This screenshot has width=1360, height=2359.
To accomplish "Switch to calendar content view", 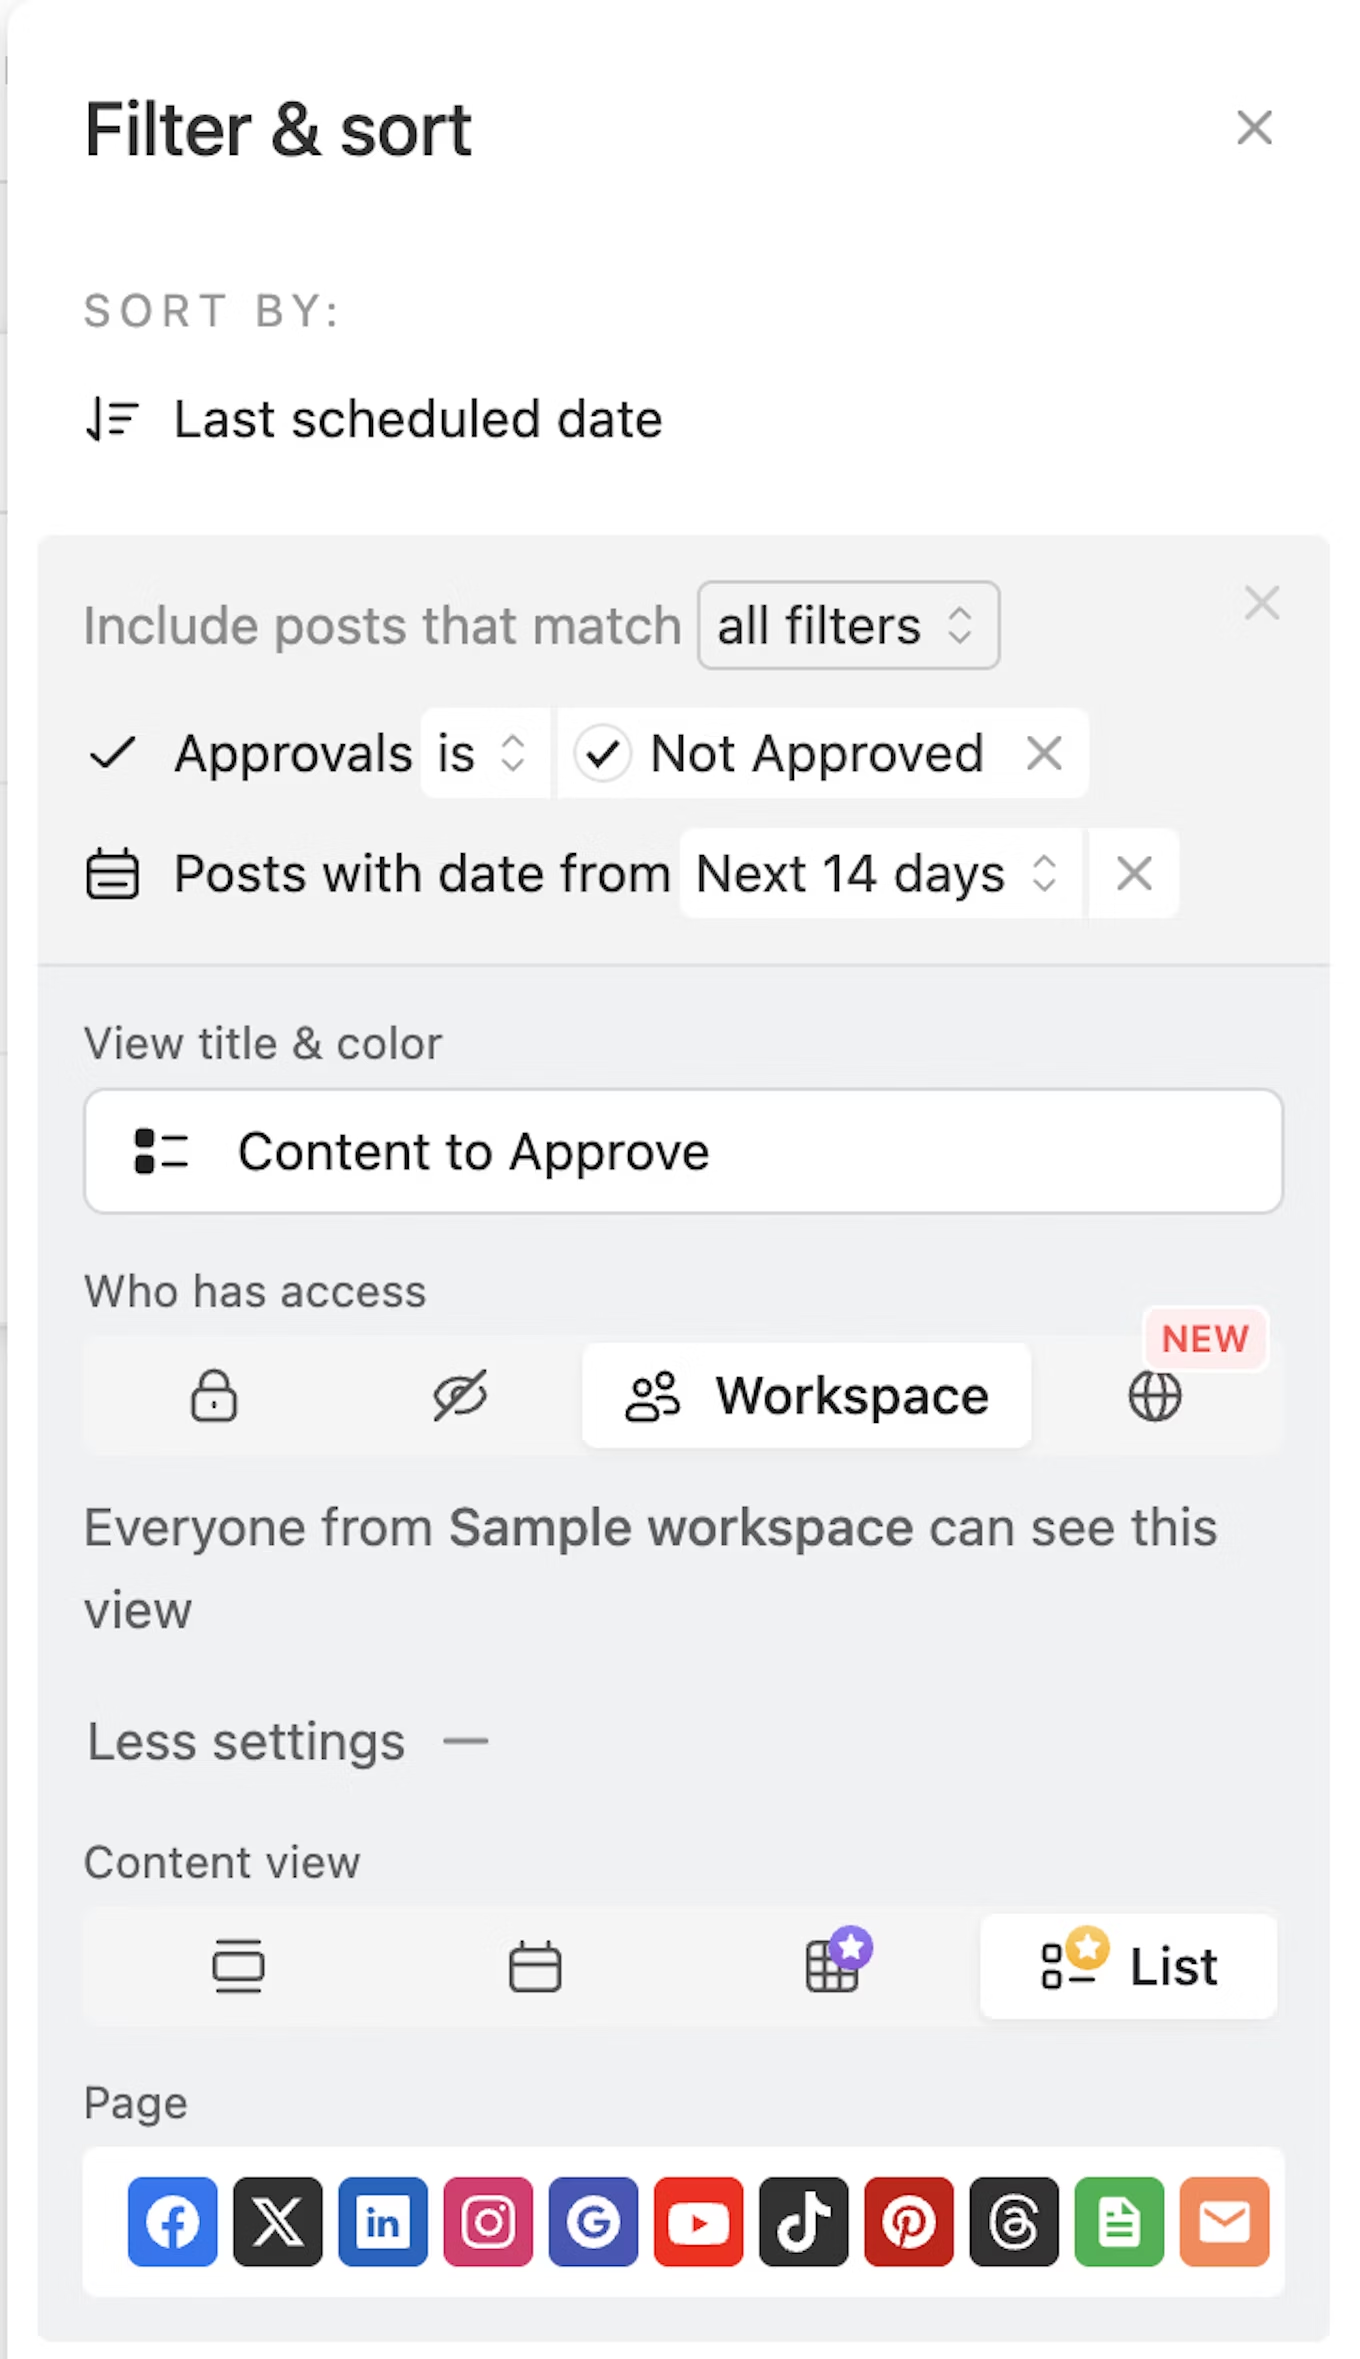I will coord(535,1966).
